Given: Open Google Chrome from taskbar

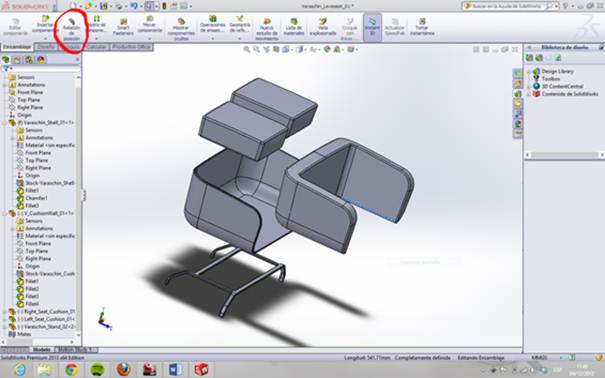Looking at the screenshot, I should [71, 370].
